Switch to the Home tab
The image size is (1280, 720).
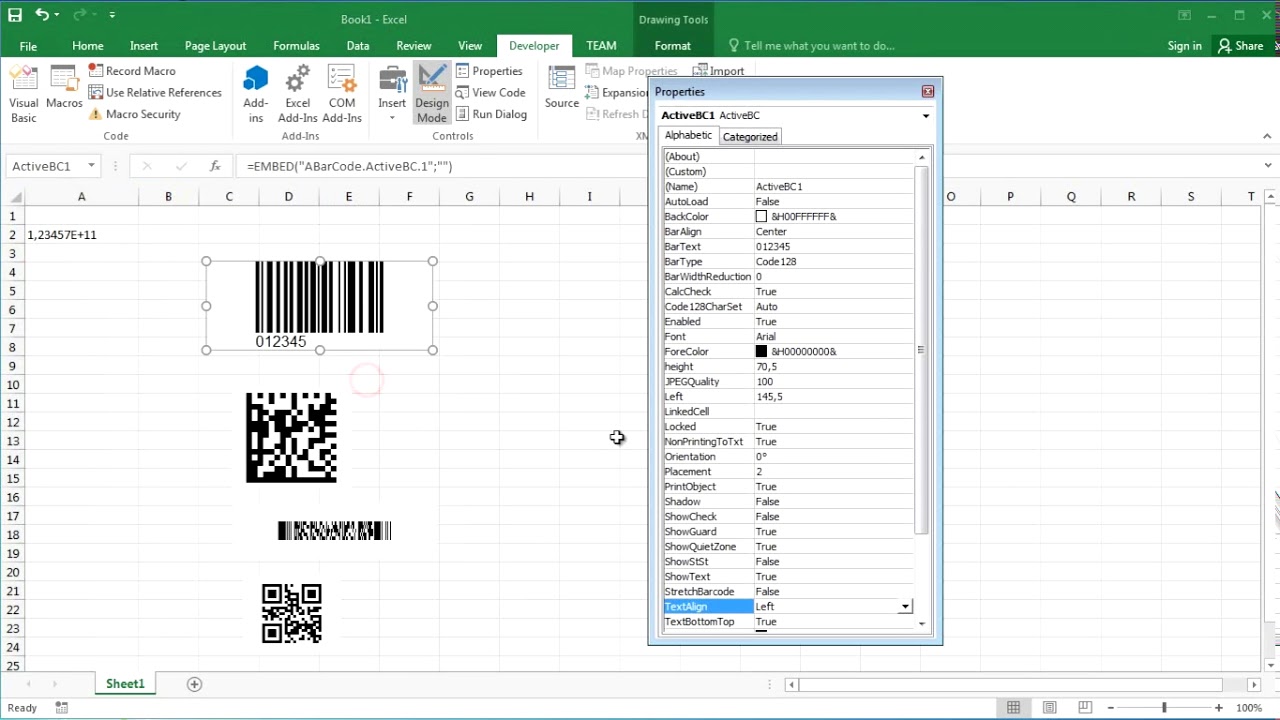coord(88,46)
